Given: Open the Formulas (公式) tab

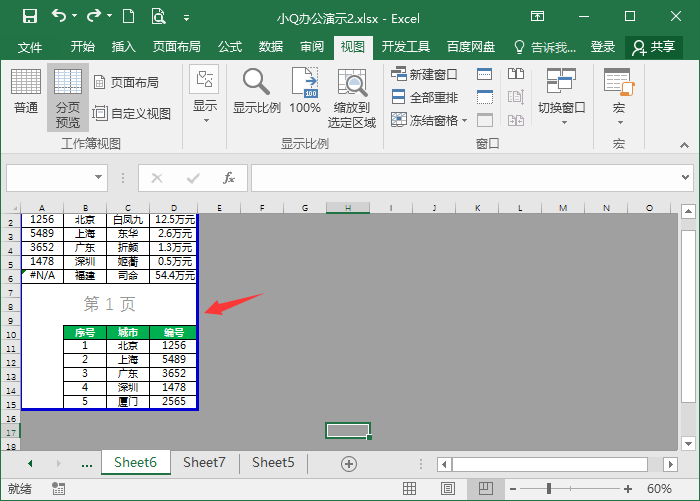Looking at the screenshot, I should [229, 47].
